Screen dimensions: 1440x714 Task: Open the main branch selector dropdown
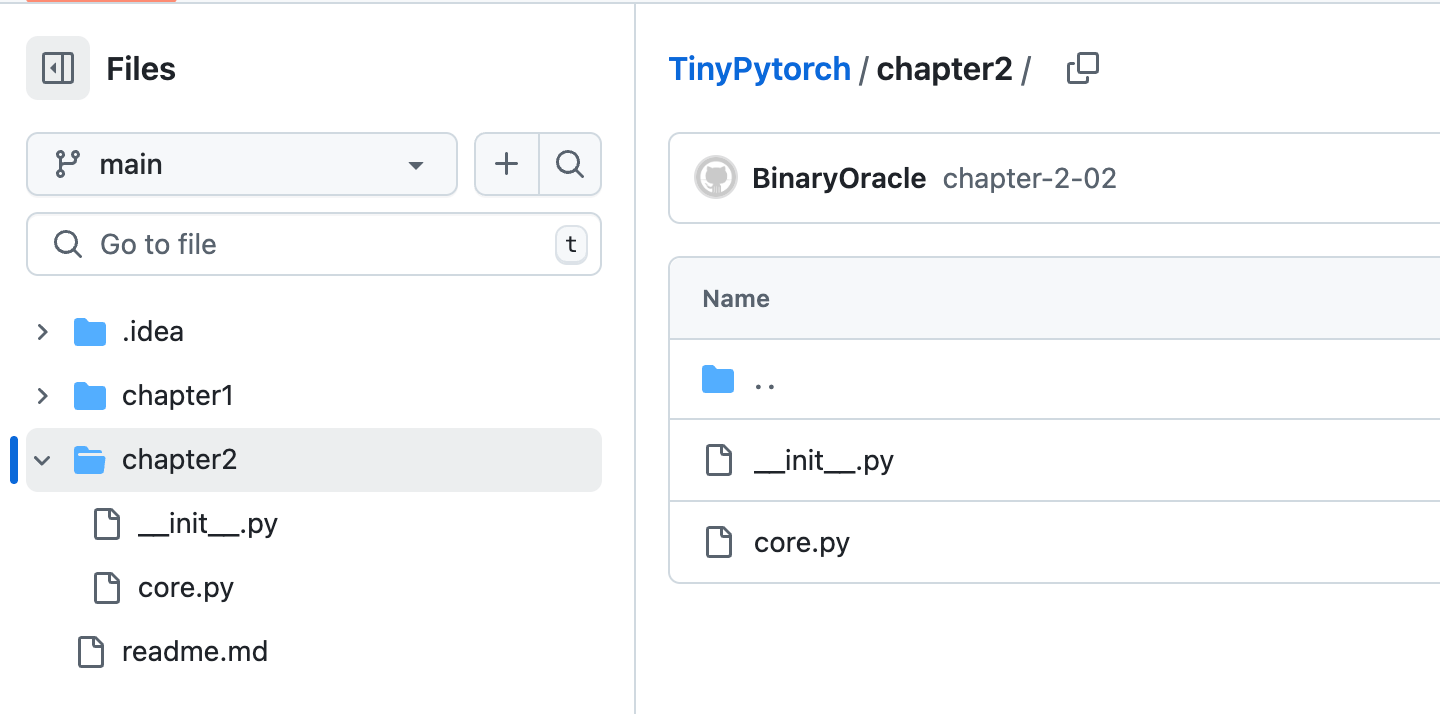pos(241,164)
